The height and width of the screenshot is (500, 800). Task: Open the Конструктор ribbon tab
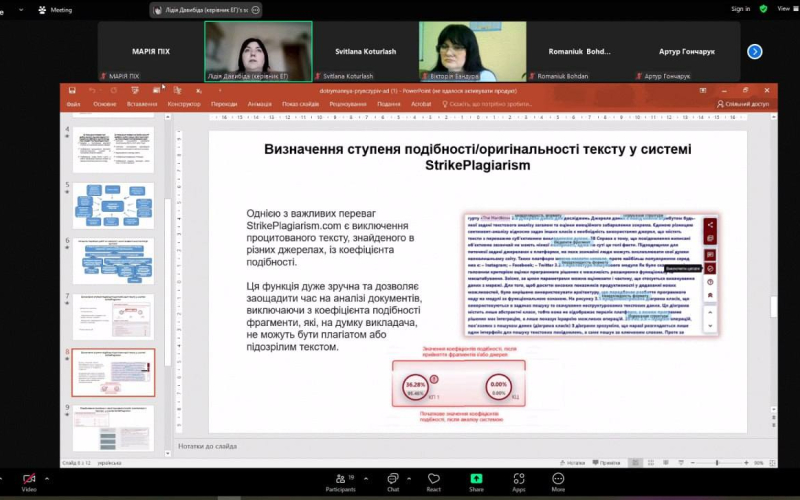[x=184, y=104]
